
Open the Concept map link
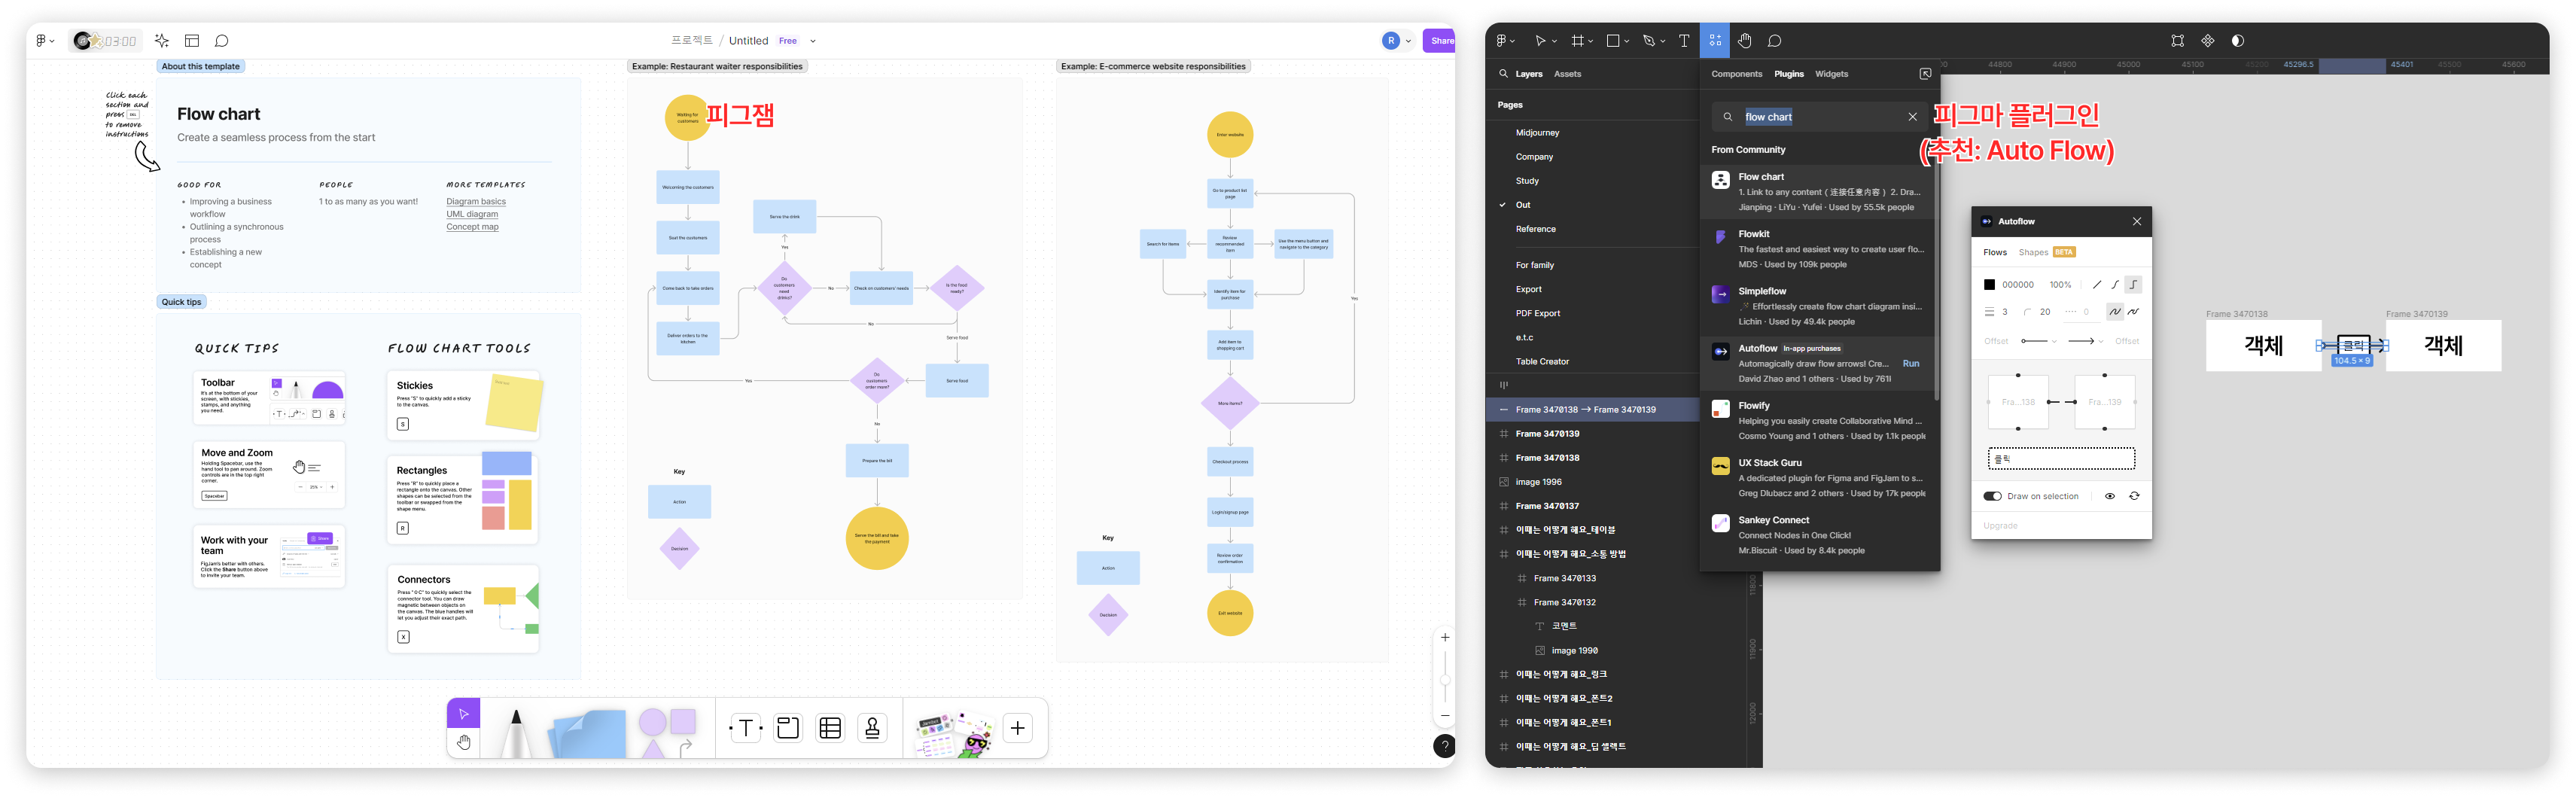point(472,227)
